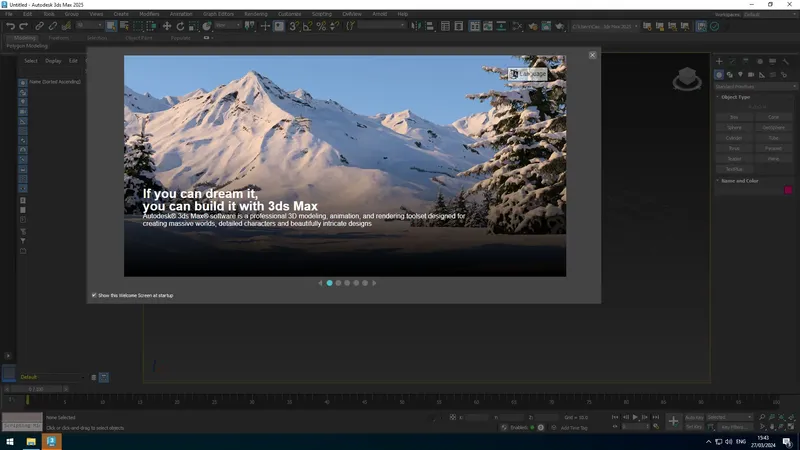Select the last welcome slide dot
Screen dimensions: 800x450
tap(365, 283)
